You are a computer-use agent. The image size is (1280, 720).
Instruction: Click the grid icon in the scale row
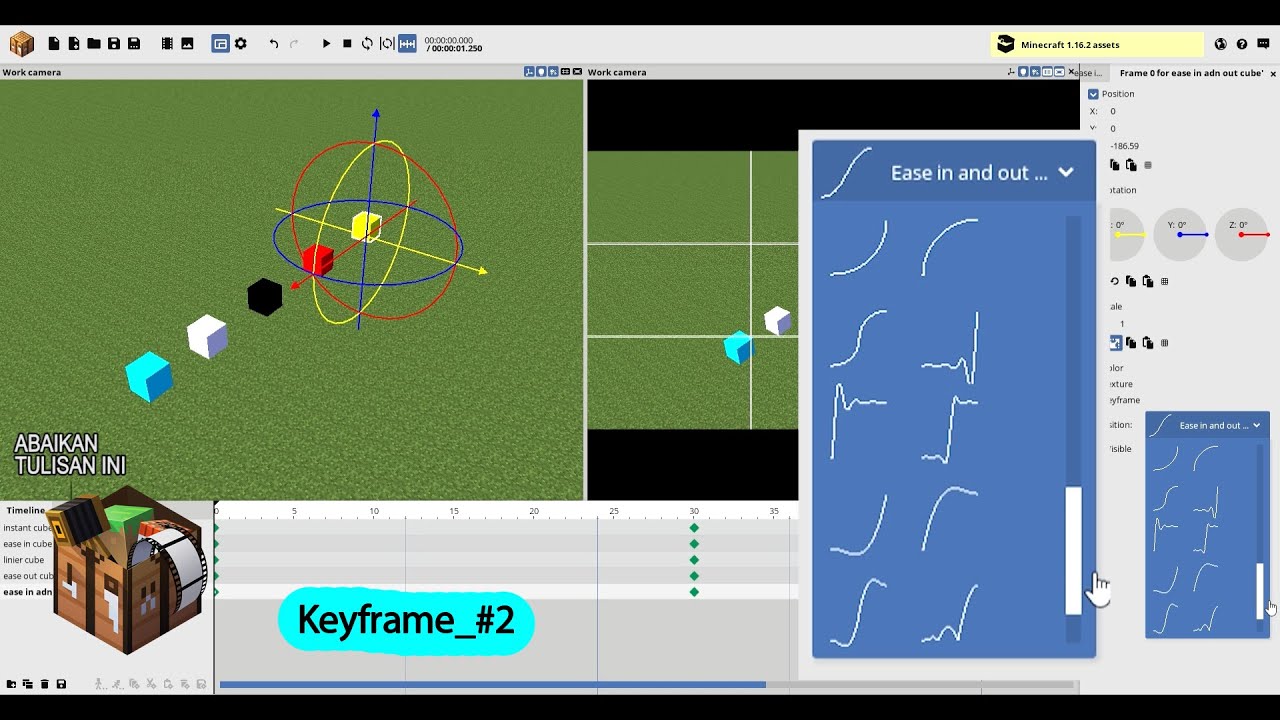click(x=1164, y=343)
